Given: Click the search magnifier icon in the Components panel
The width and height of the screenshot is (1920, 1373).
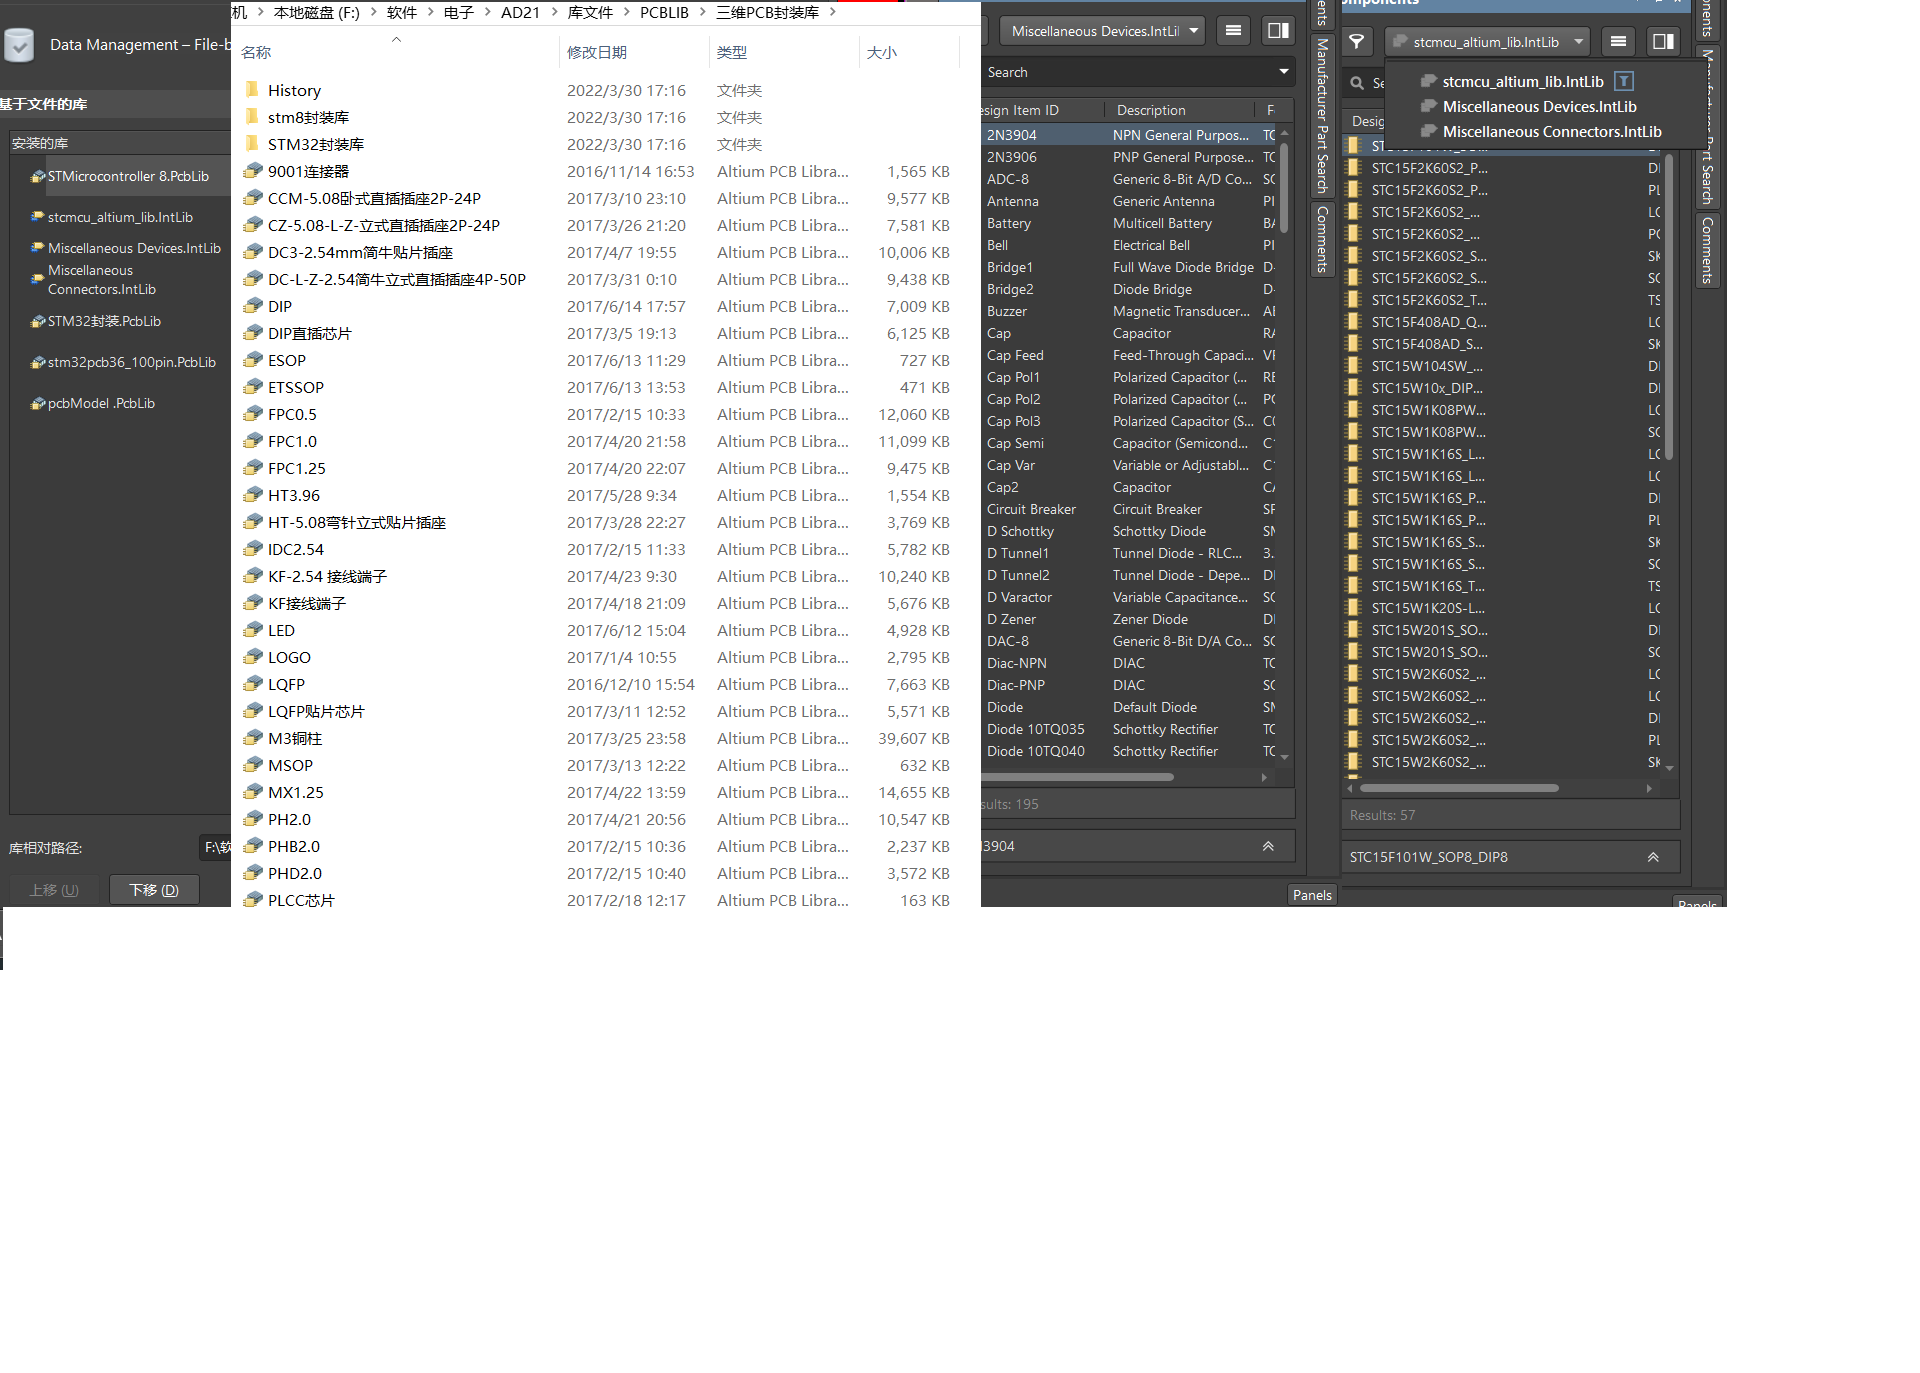Looking at the screenshot, I should [x=1357, y=83].
